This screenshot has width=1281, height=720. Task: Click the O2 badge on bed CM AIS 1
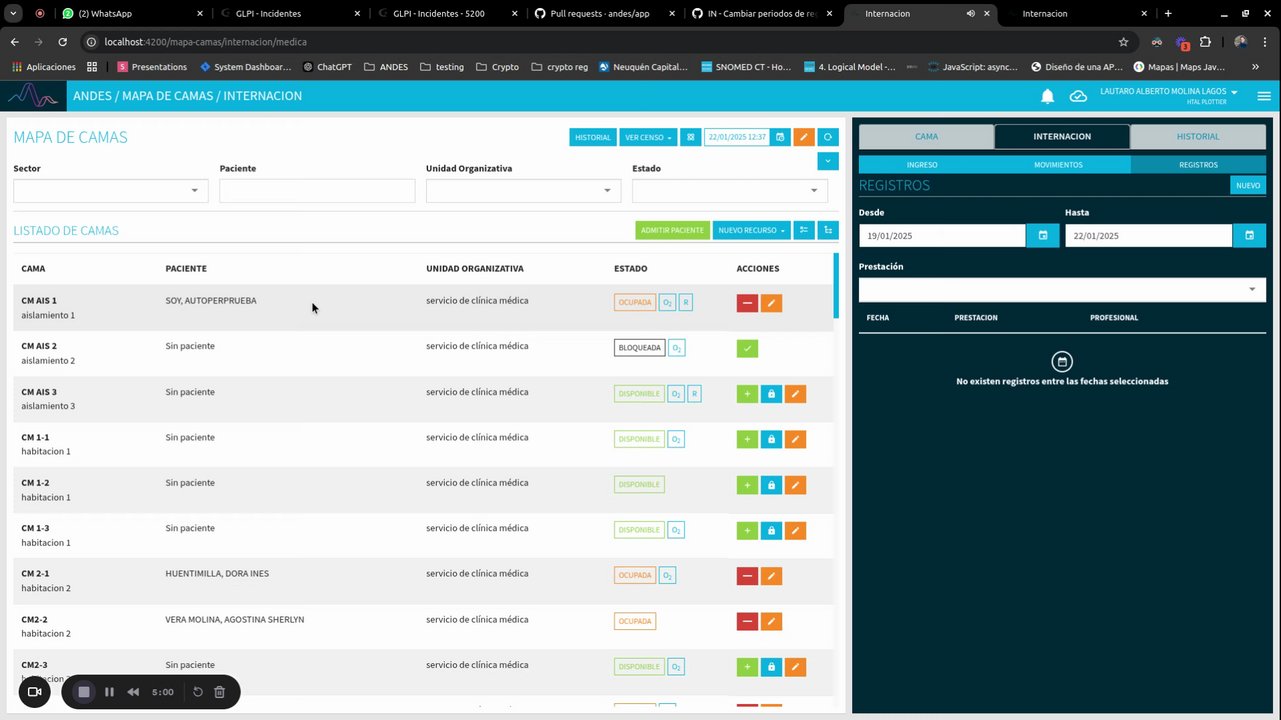point(667,302)
